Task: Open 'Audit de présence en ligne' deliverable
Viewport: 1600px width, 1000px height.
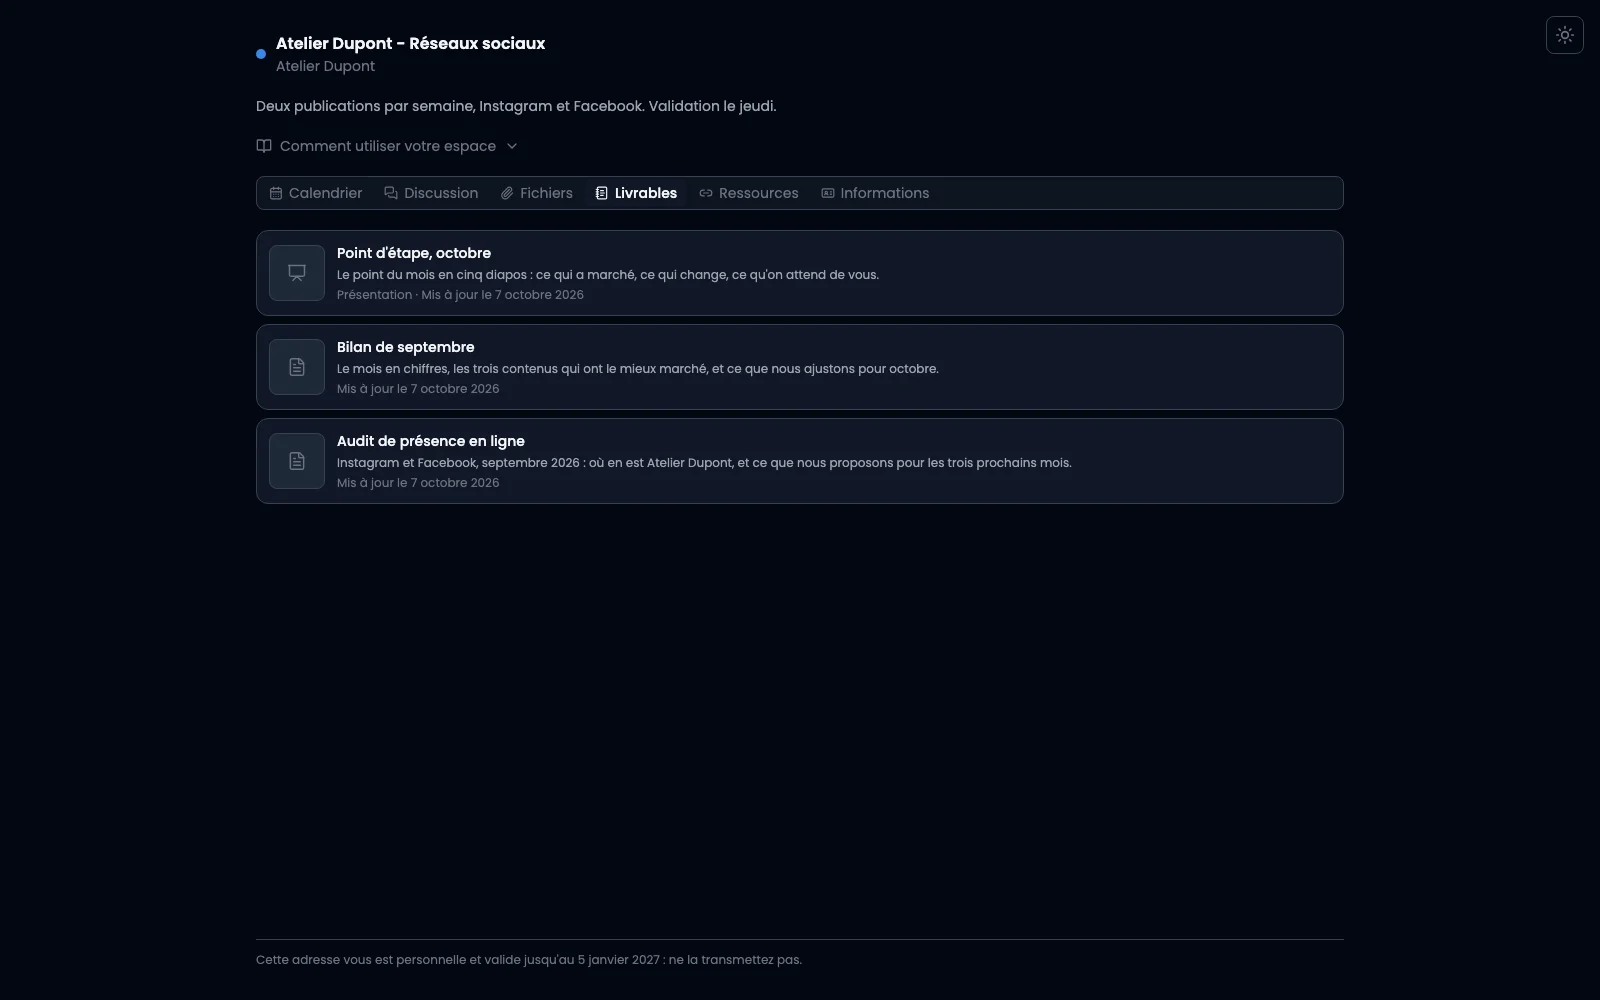Action: click(799, 461)
